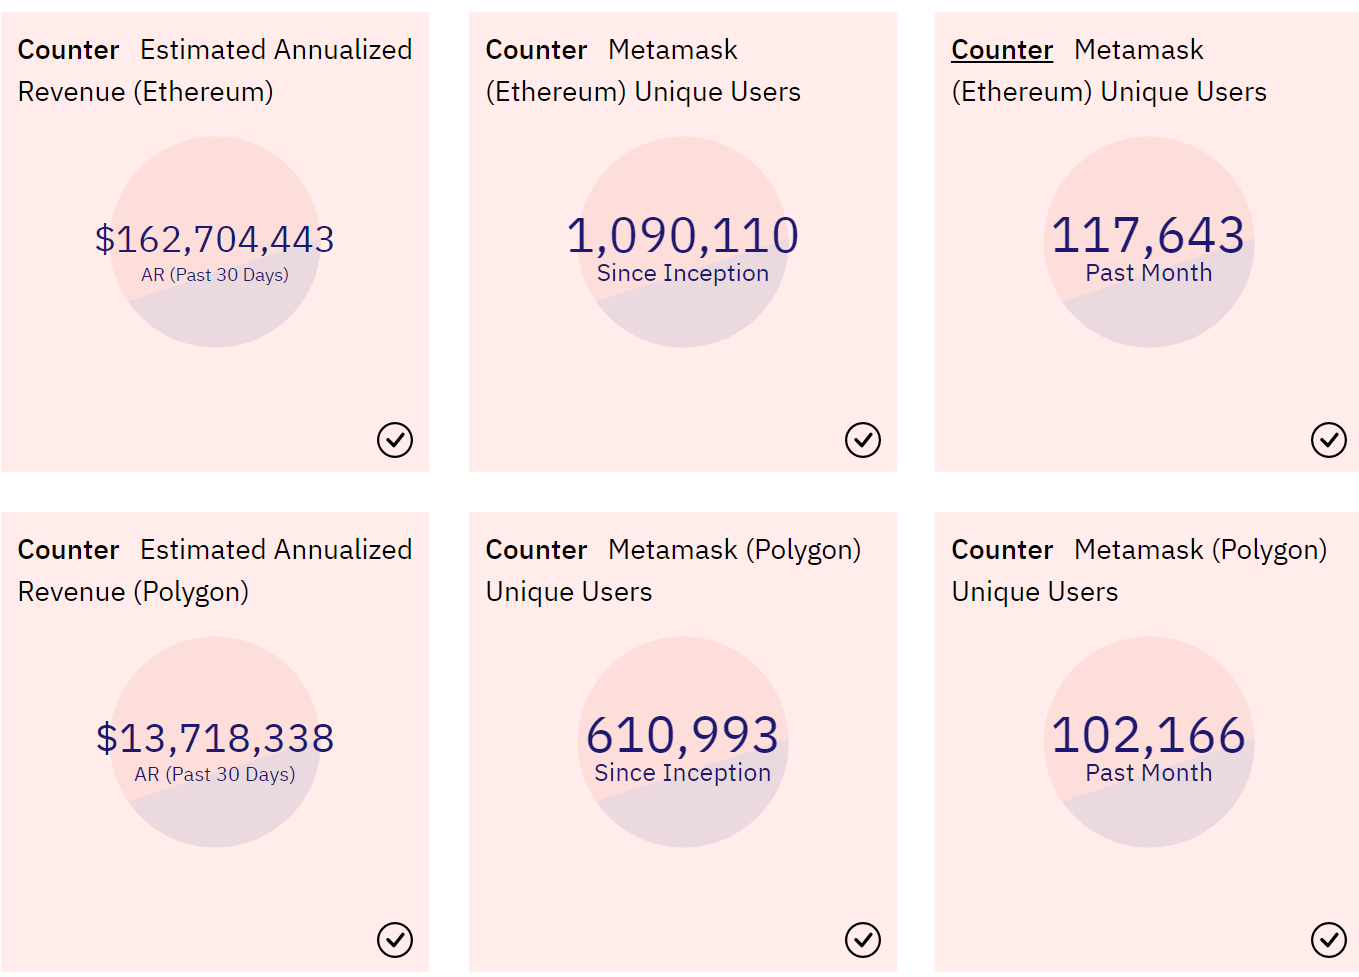Viewport: 1359px width, 977px height.
Task: Click Counter label on Polygon Since Inception card
Action: [x=536, y=550]
